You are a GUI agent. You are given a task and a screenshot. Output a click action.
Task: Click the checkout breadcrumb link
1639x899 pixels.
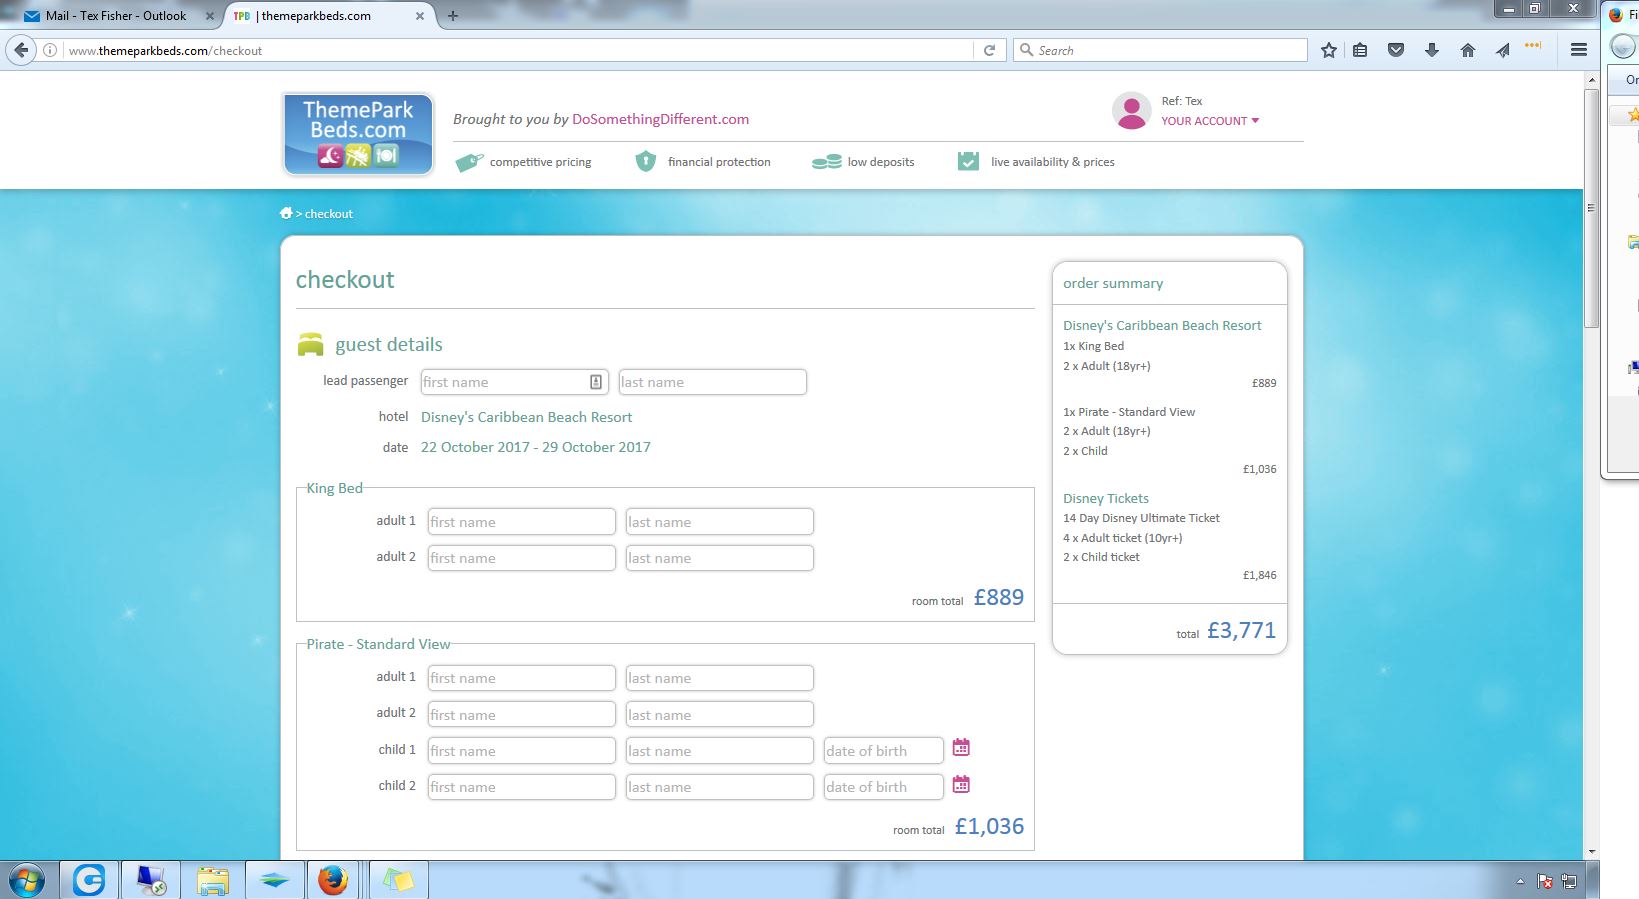click(x=329, y=214)
